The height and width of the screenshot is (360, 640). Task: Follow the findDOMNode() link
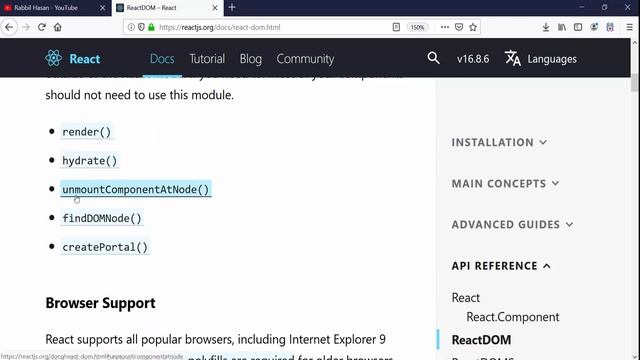pyautogui.click(x=102, y=218)
